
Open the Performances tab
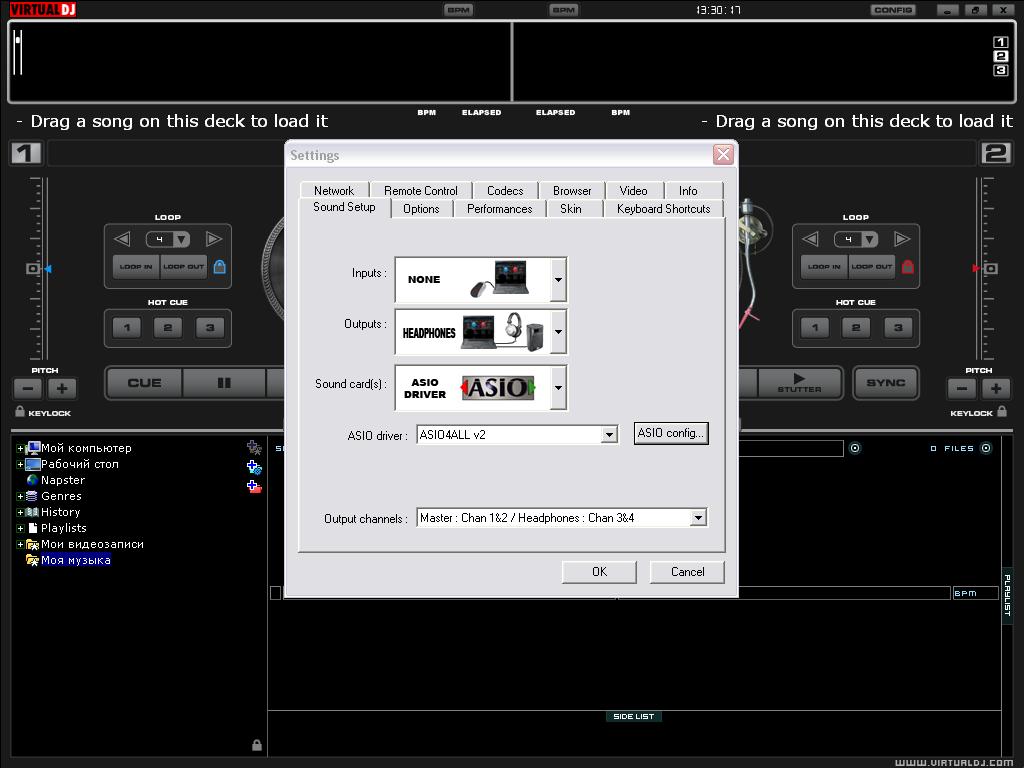pos(500,208)
